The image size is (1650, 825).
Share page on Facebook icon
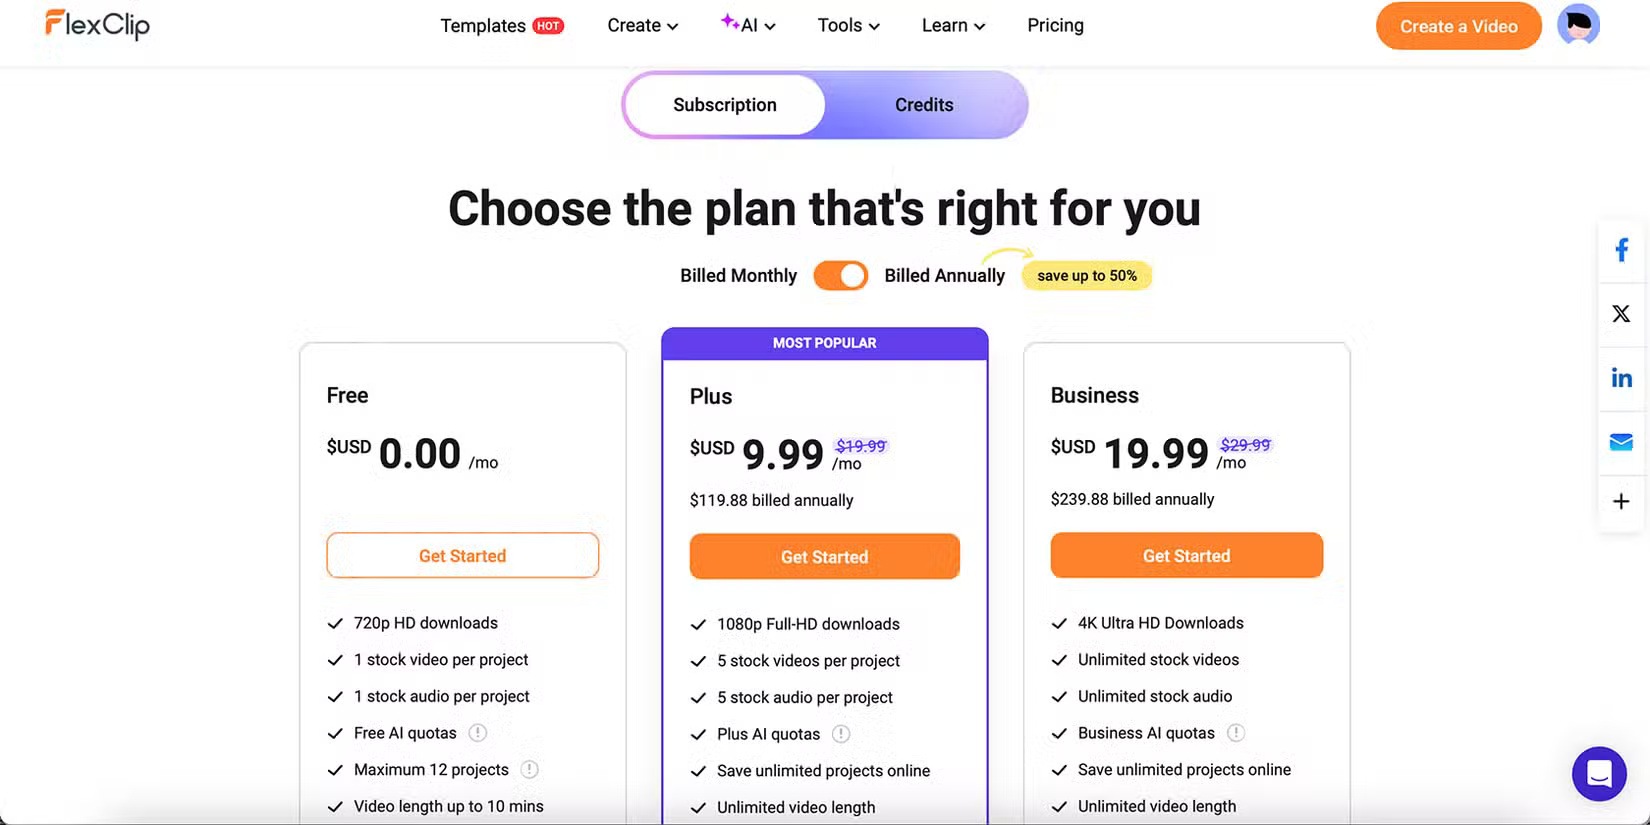(x=1621, y=250)
